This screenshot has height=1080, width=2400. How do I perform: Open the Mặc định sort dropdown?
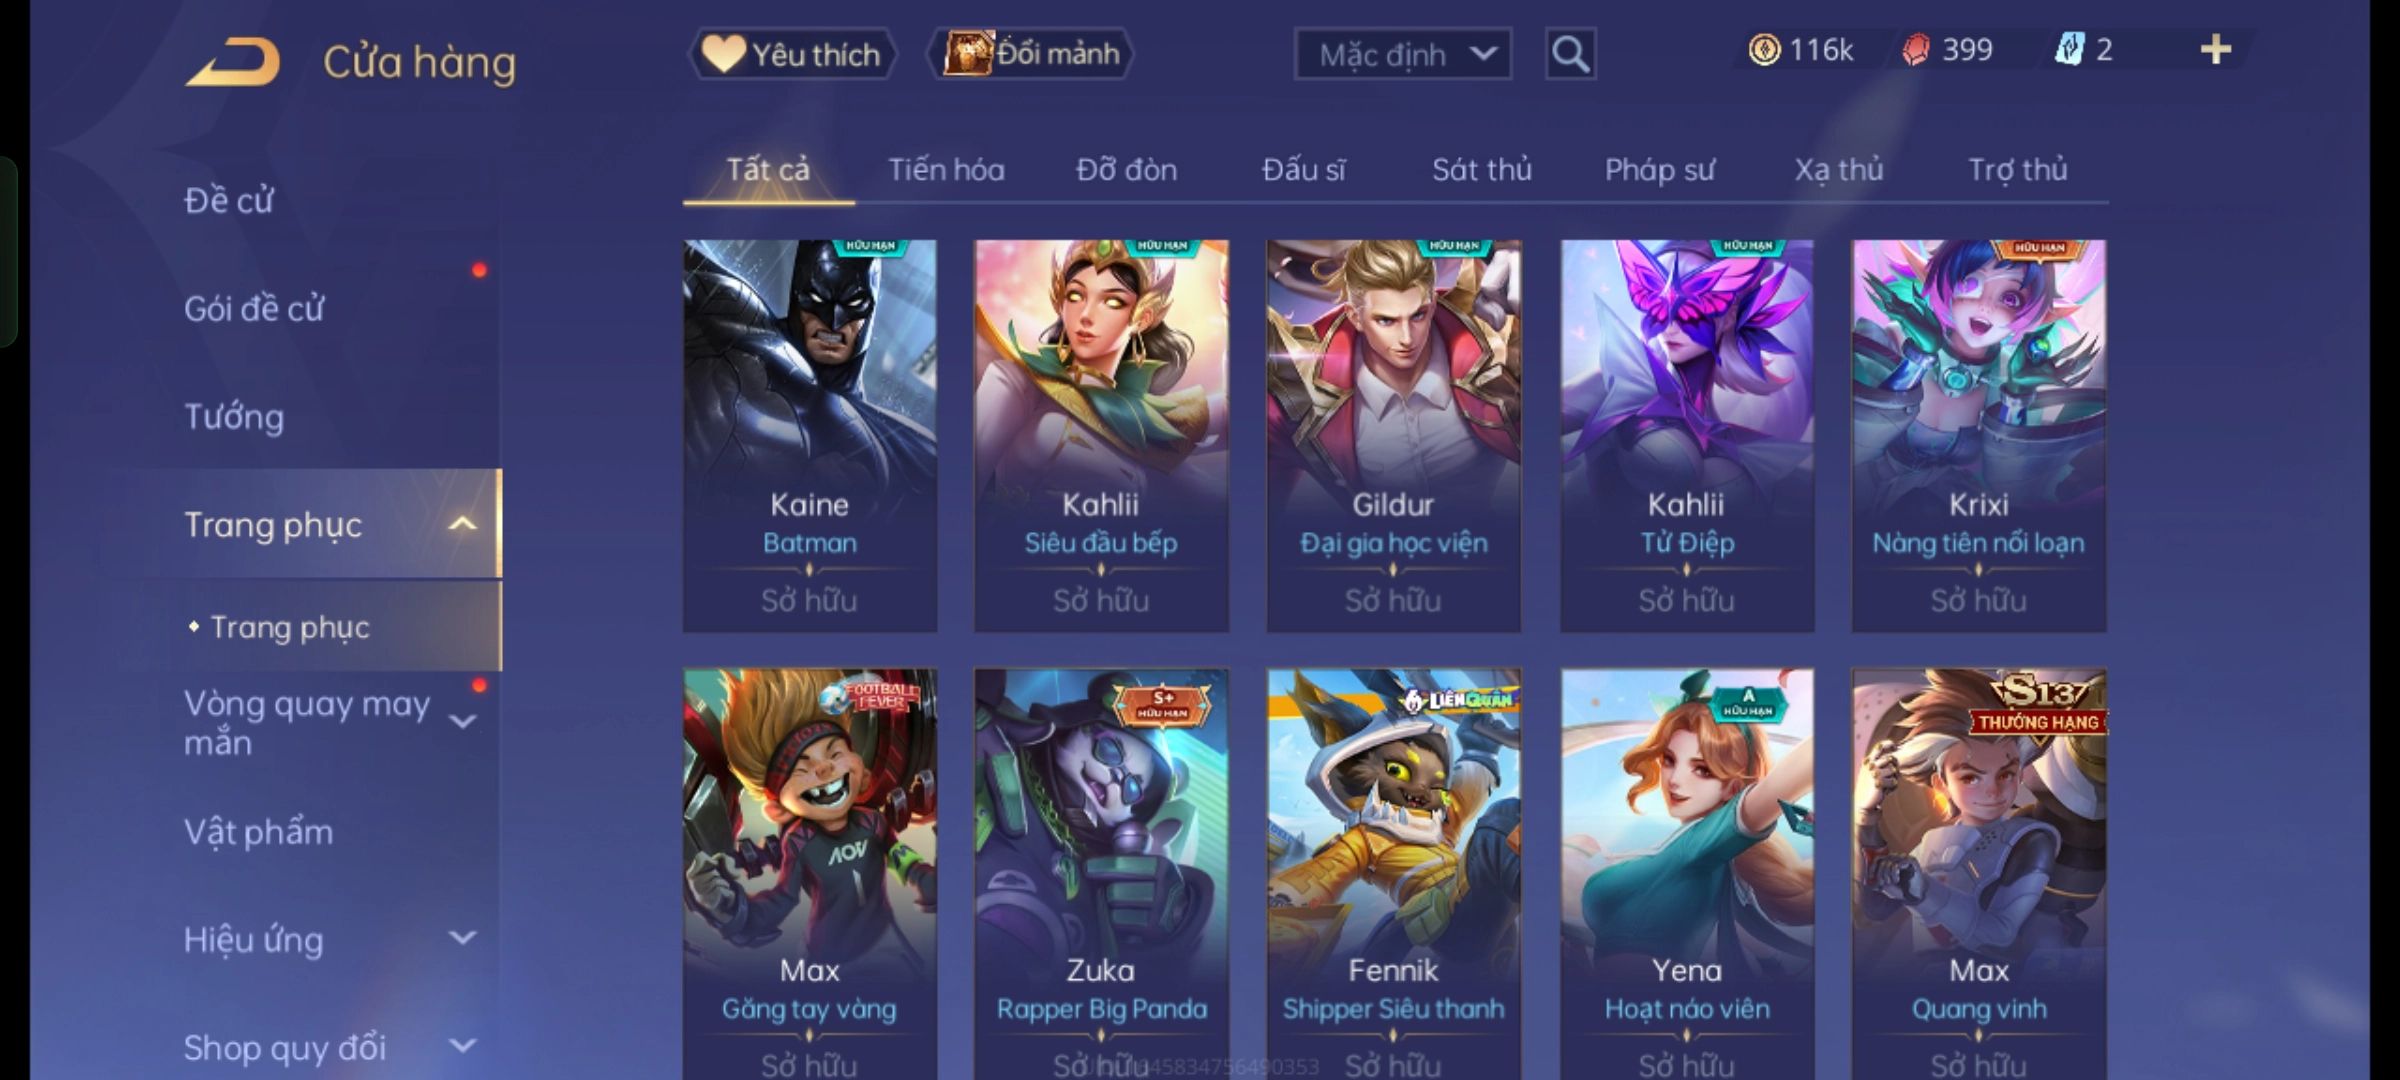(x=1403, y=54)
